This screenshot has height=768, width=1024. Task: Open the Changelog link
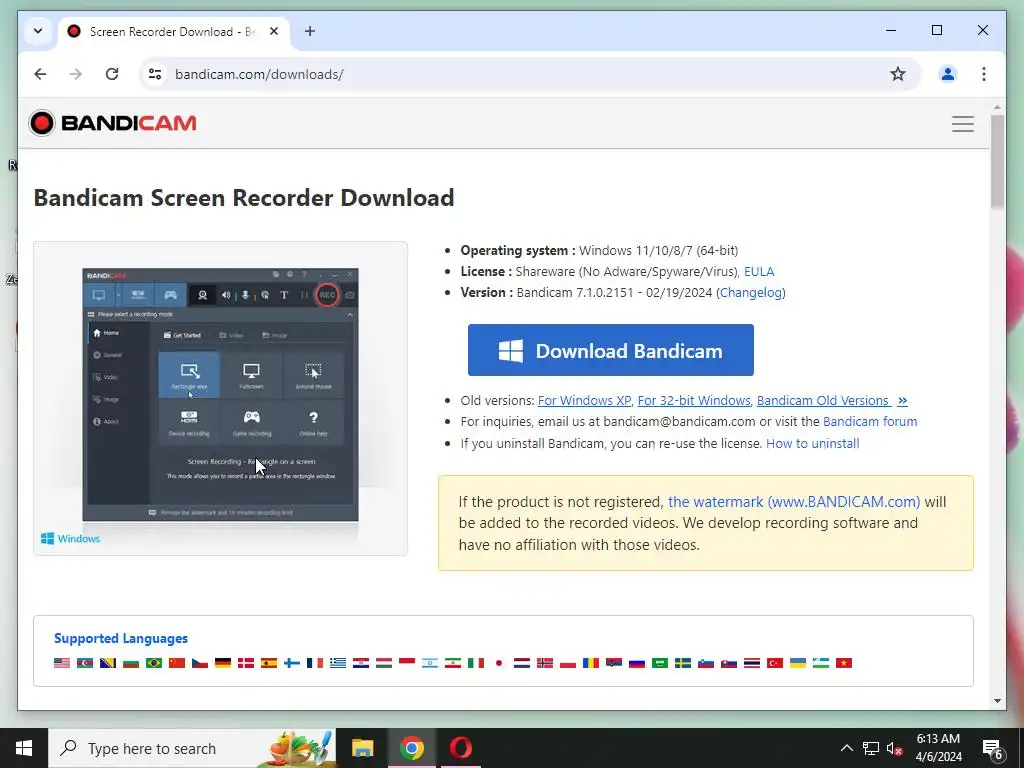click(x=751, y=293)
